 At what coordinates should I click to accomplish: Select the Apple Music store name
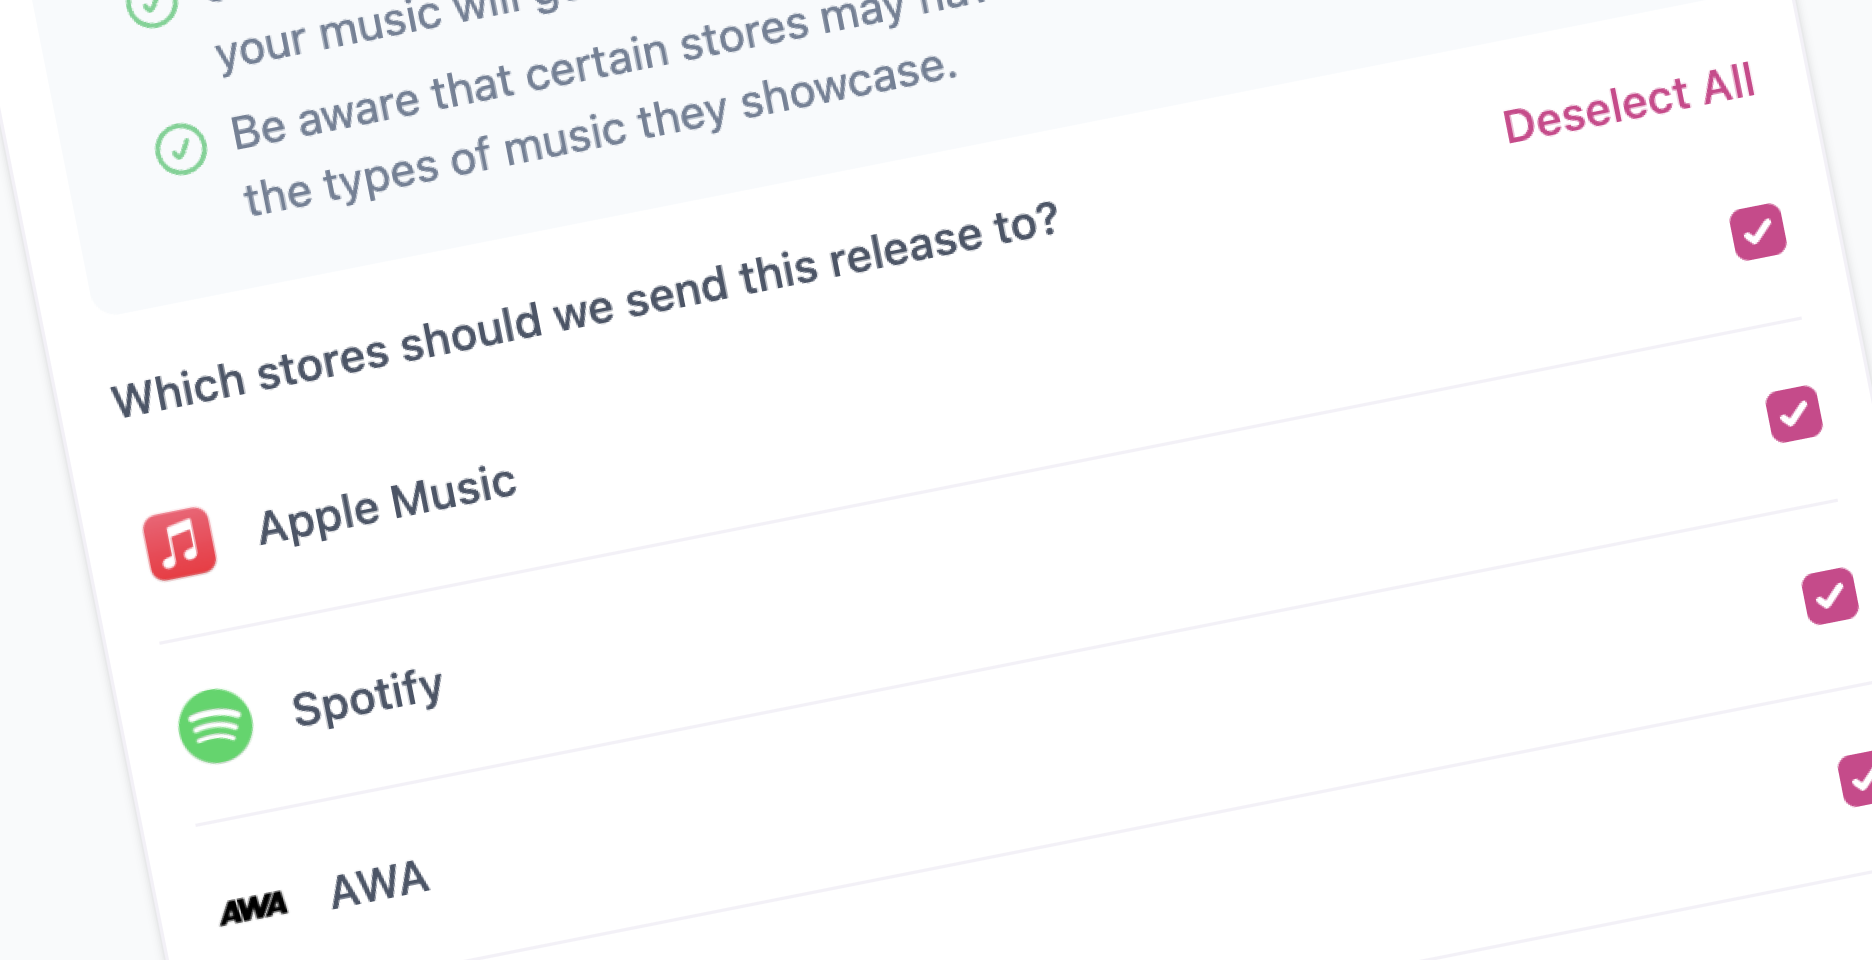tap(387, 505)
